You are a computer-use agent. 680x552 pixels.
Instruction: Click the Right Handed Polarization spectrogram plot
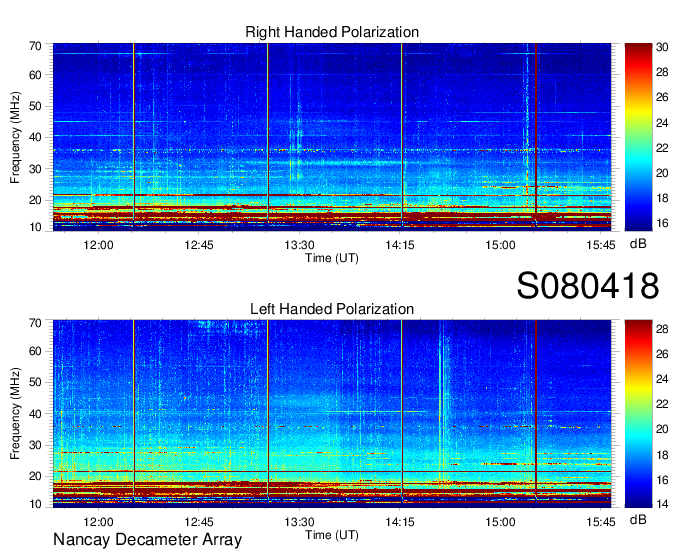[332, 137]
